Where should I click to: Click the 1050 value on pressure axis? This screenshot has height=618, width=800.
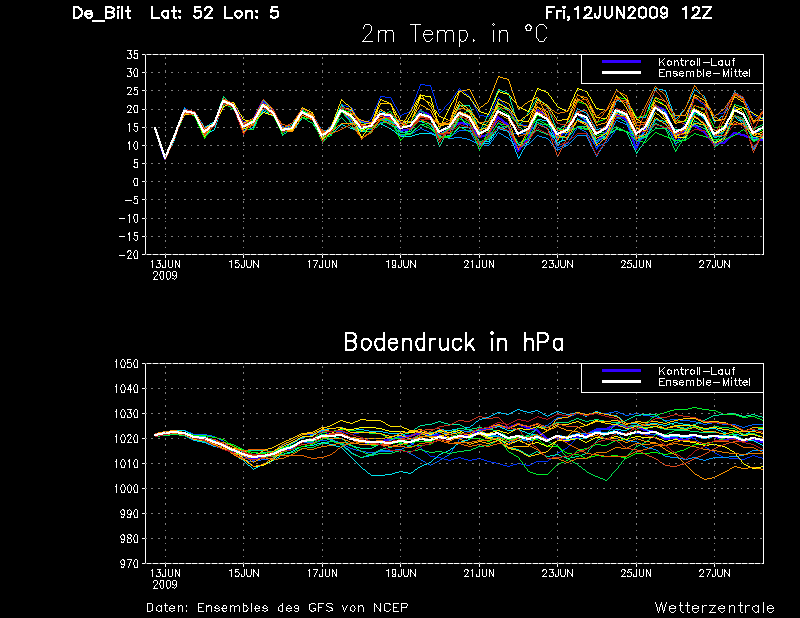(x=126, y=364)
